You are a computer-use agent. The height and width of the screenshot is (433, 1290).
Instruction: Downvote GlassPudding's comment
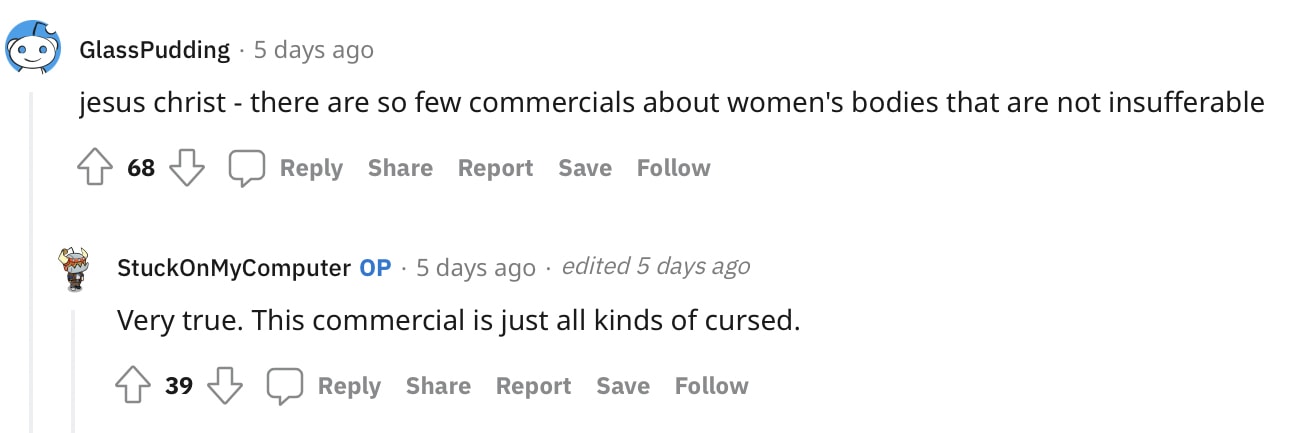tap(186, 168)
